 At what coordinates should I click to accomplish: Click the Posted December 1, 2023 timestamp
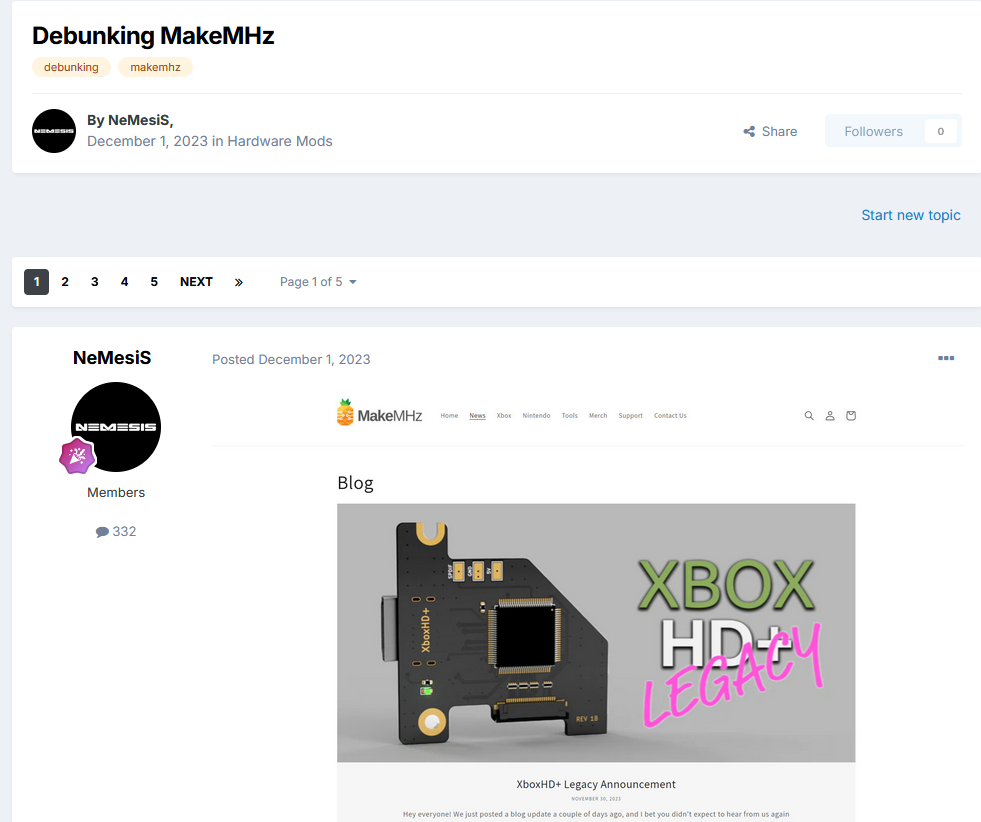coord(291,360)
